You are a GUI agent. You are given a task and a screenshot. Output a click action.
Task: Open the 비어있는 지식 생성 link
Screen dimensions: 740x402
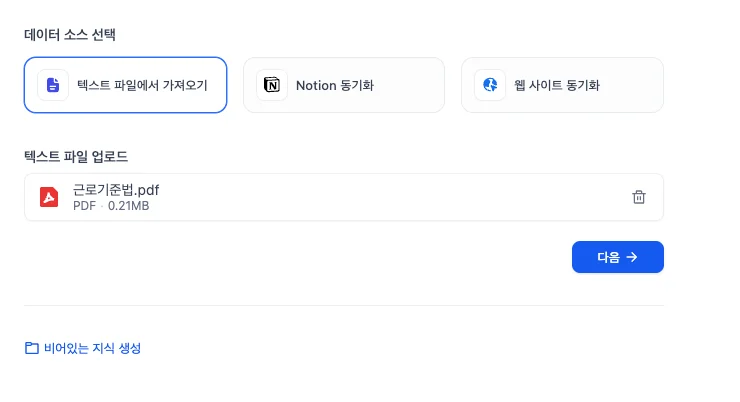pos(92,349)
